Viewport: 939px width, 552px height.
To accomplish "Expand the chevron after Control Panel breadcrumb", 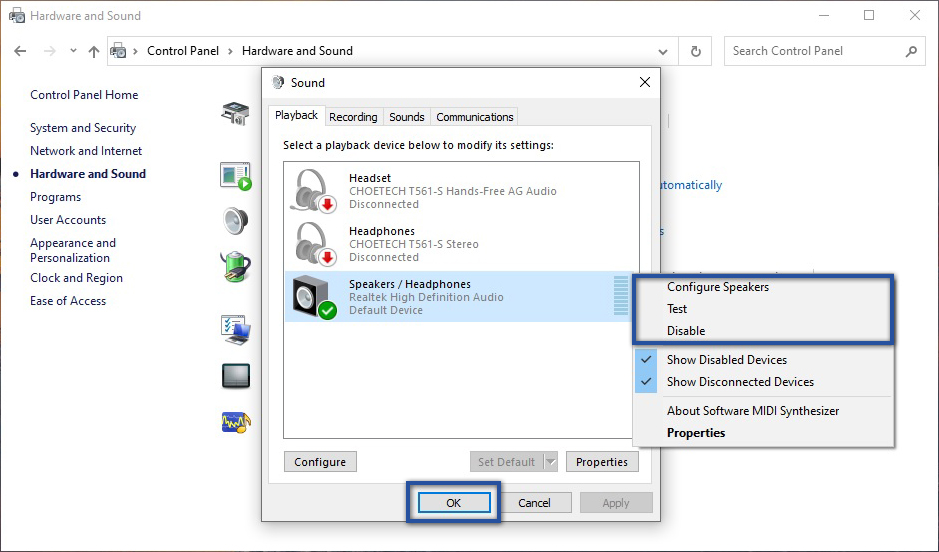I will coord(230,51).
